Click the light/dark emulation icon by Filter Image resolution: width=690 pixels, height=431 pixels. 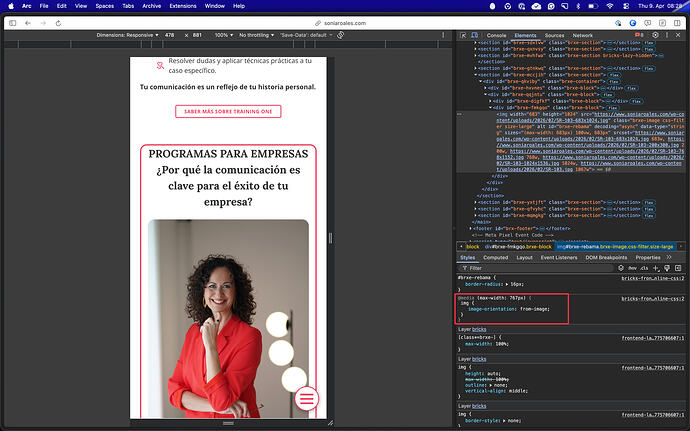pos(621,268)
